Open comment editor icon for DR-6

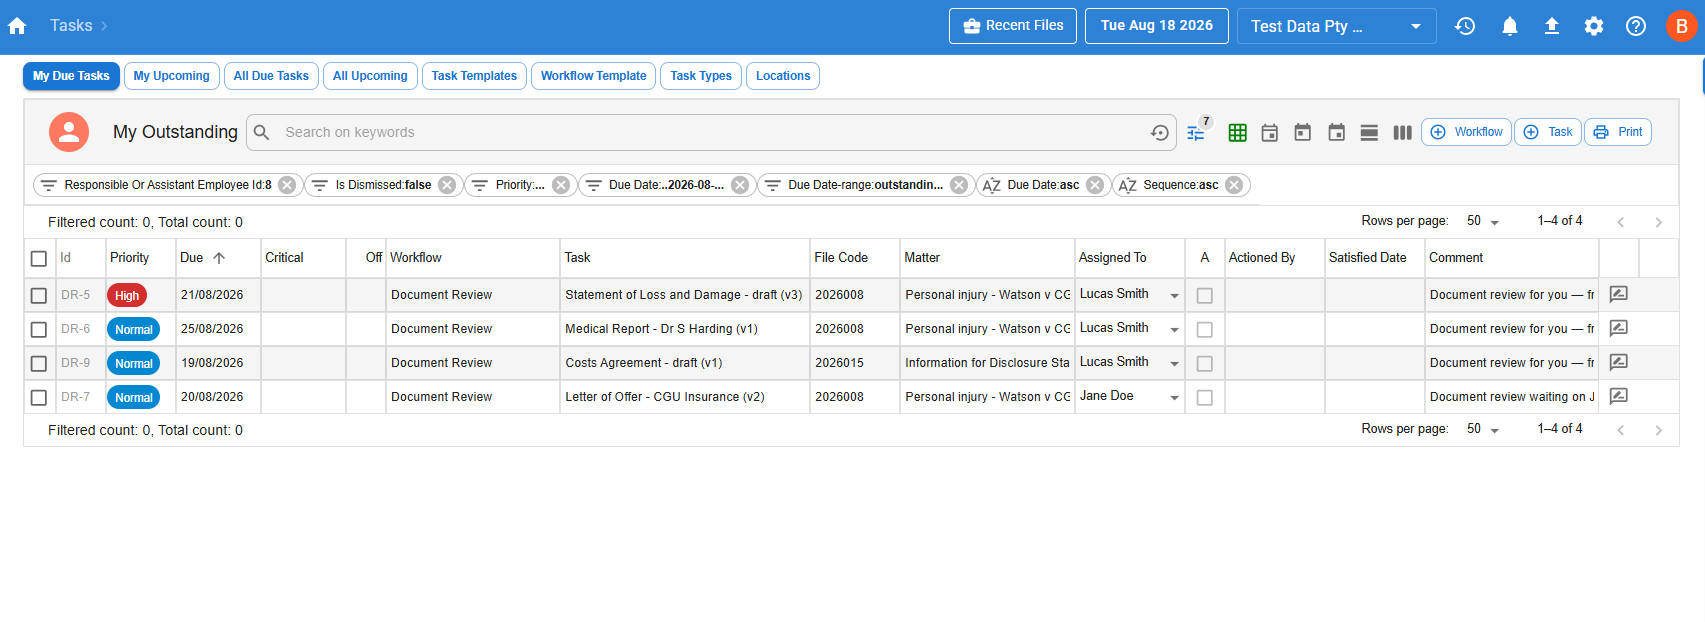click(1619, 328)
